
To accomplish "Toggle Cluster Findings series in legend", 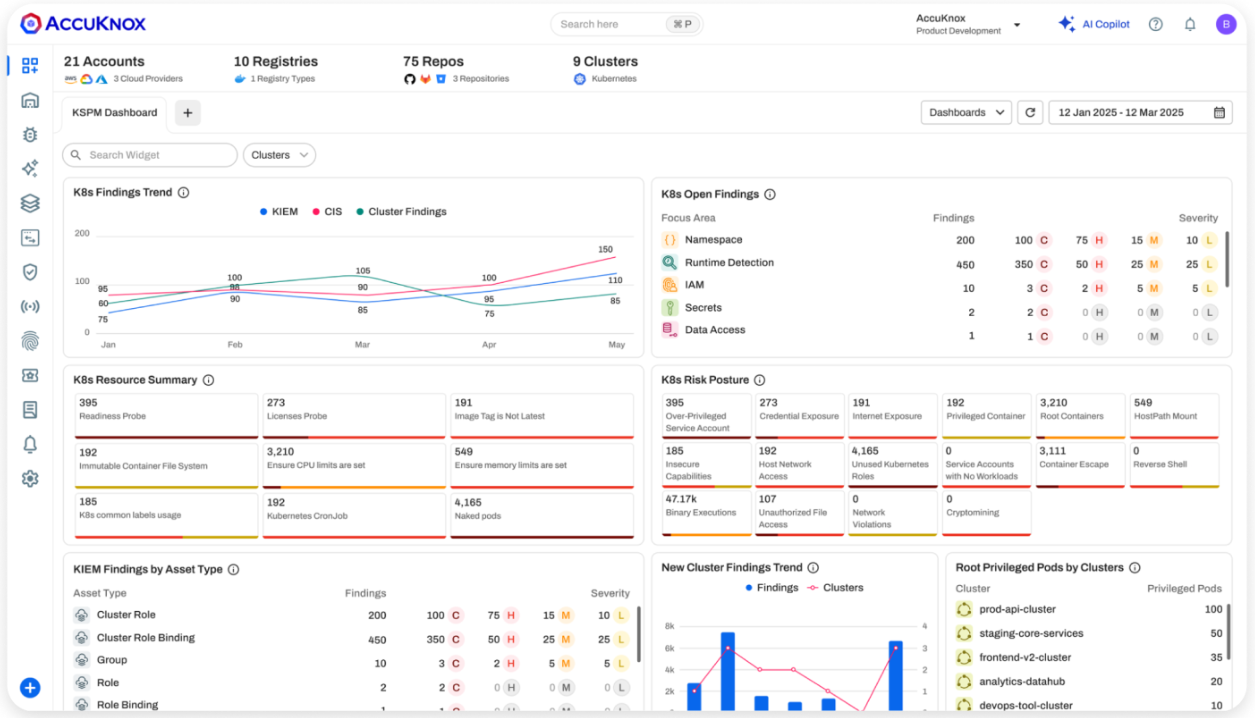I will pos(401,212).
